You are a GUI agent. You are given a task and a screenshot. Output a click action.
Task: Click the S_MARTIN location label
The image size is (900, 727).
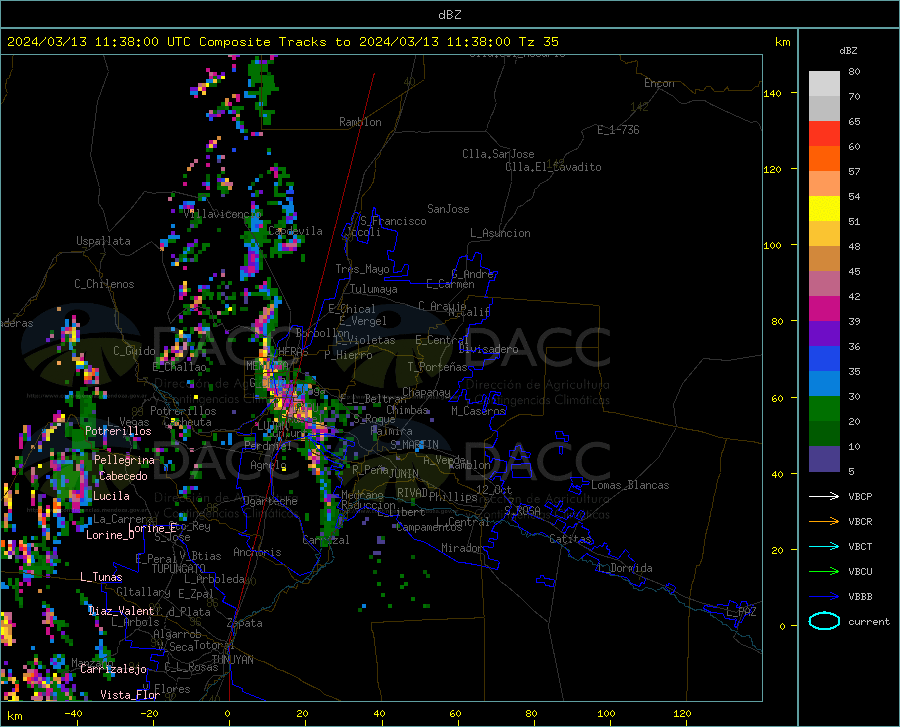414,445
